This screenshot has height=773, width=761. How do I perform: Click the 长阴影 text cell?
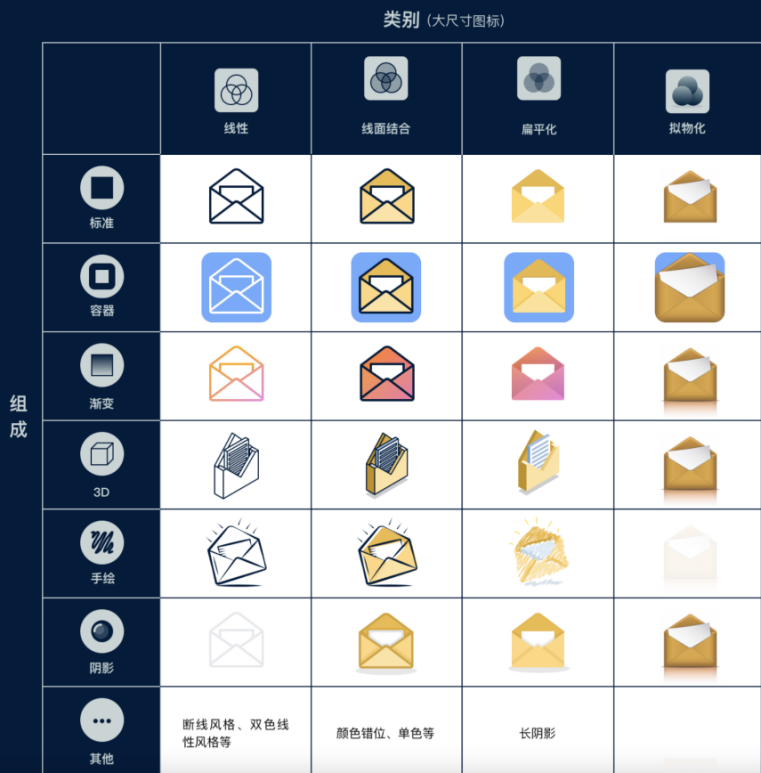(x=537, y=734)
